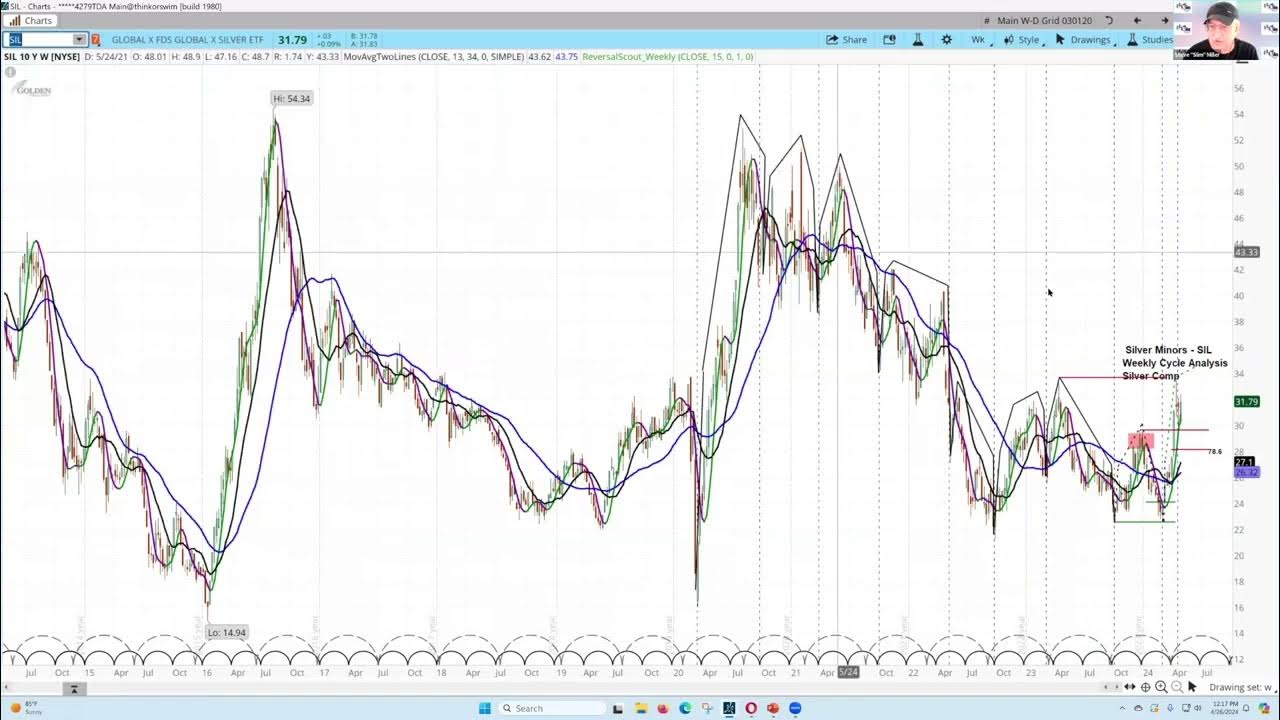
Task: Open the thinkorswim taskbar icon
Action: pyautogui.click(x=729, y=708)
